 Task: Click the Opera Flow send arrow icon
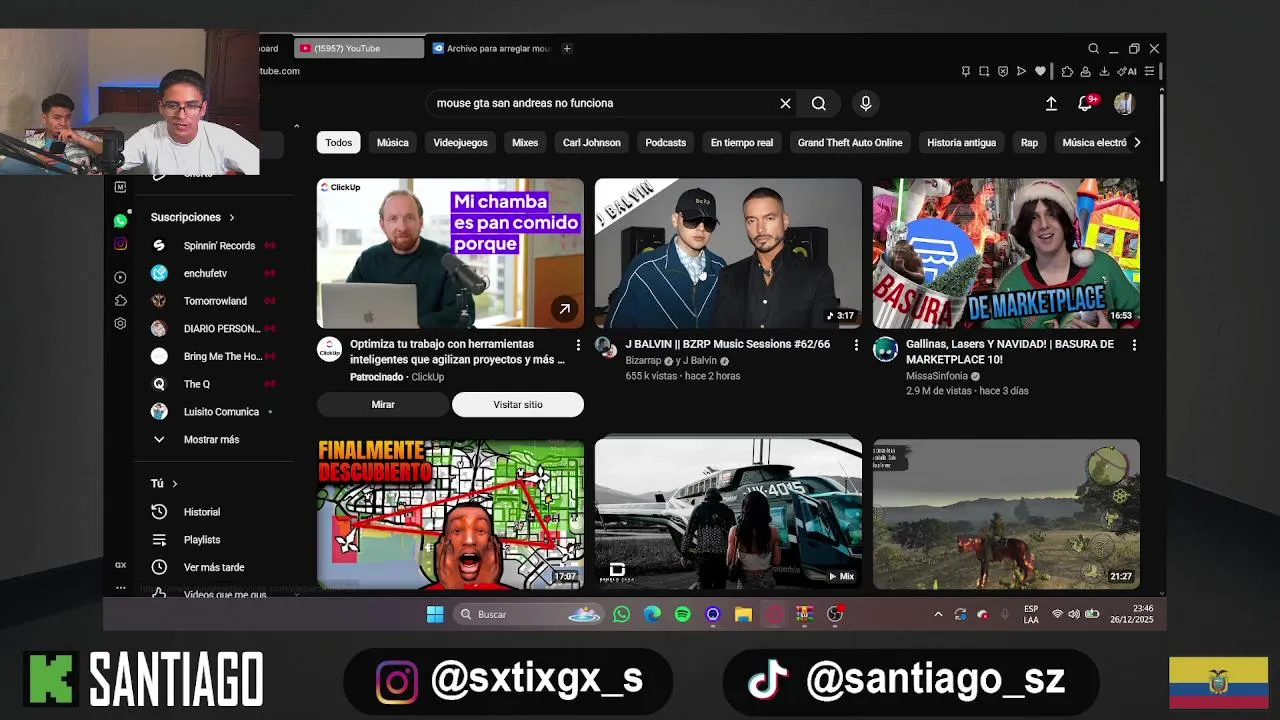(1021, 71)
